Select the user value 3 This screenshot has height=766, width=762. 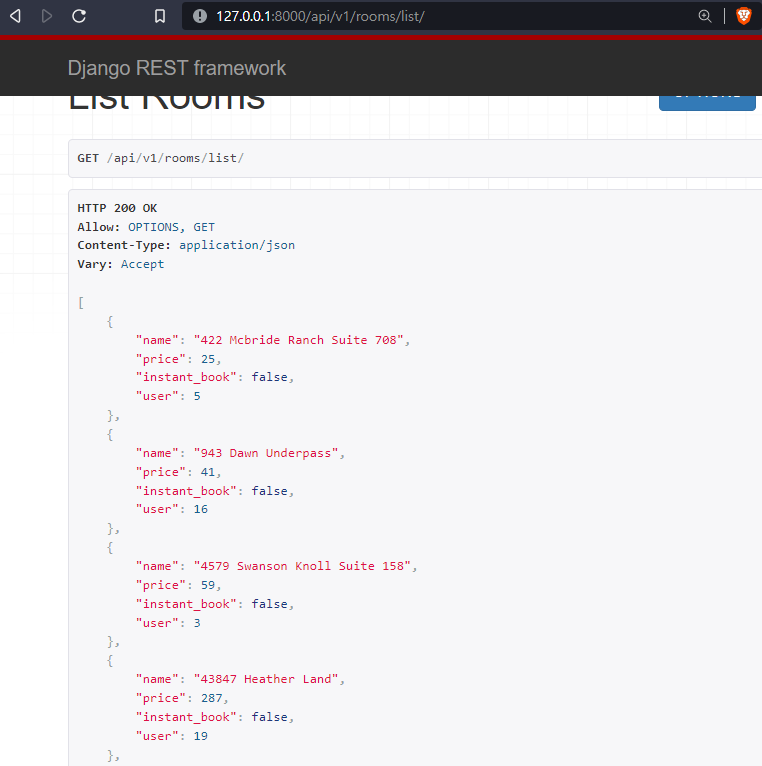point(197,623)
